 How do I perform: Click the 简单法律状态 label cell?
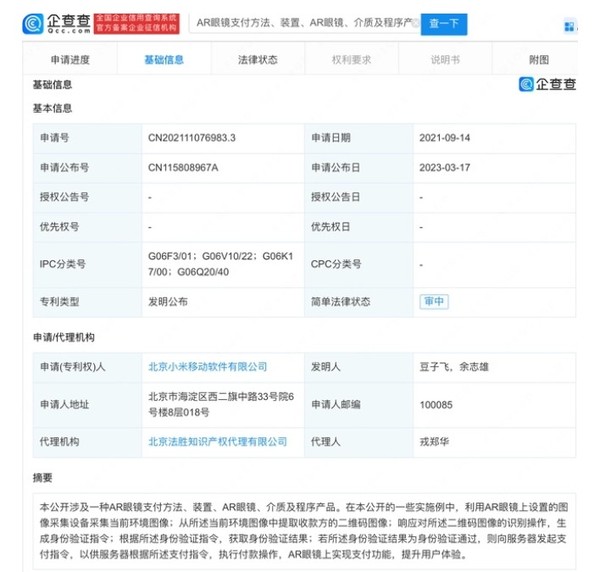point(359,302)
